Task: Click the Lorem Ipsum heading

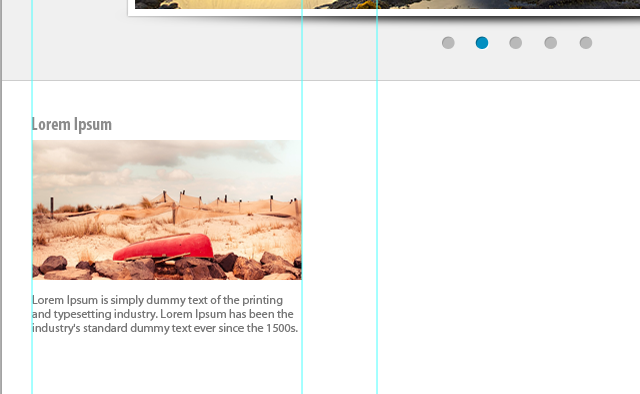Action: pyautogui.click(x=72, y=125)
